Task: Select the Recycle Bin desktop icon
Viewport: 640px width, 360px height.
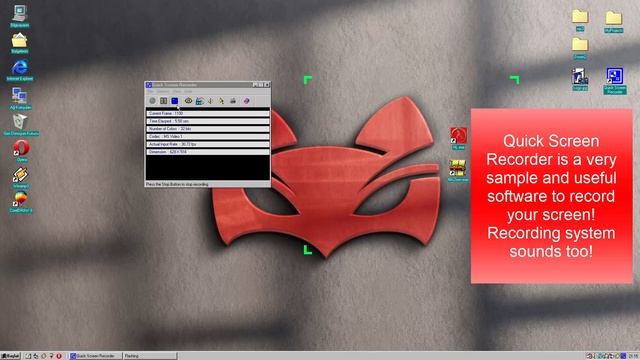Action: click(20, 124)
